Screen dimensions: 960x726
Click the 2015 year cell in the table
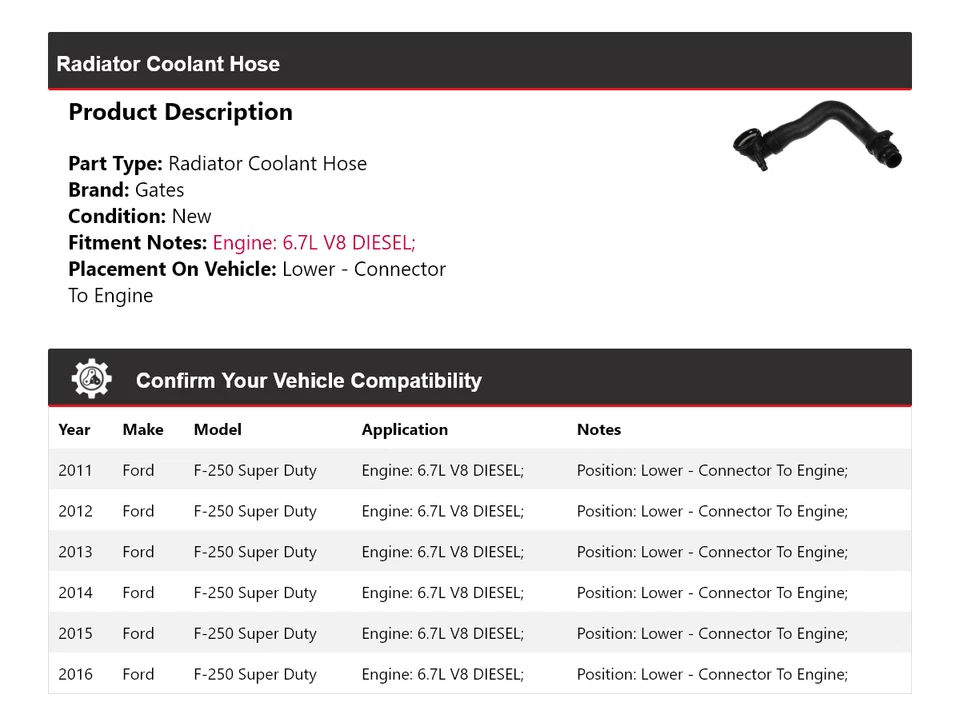(75, 634)
